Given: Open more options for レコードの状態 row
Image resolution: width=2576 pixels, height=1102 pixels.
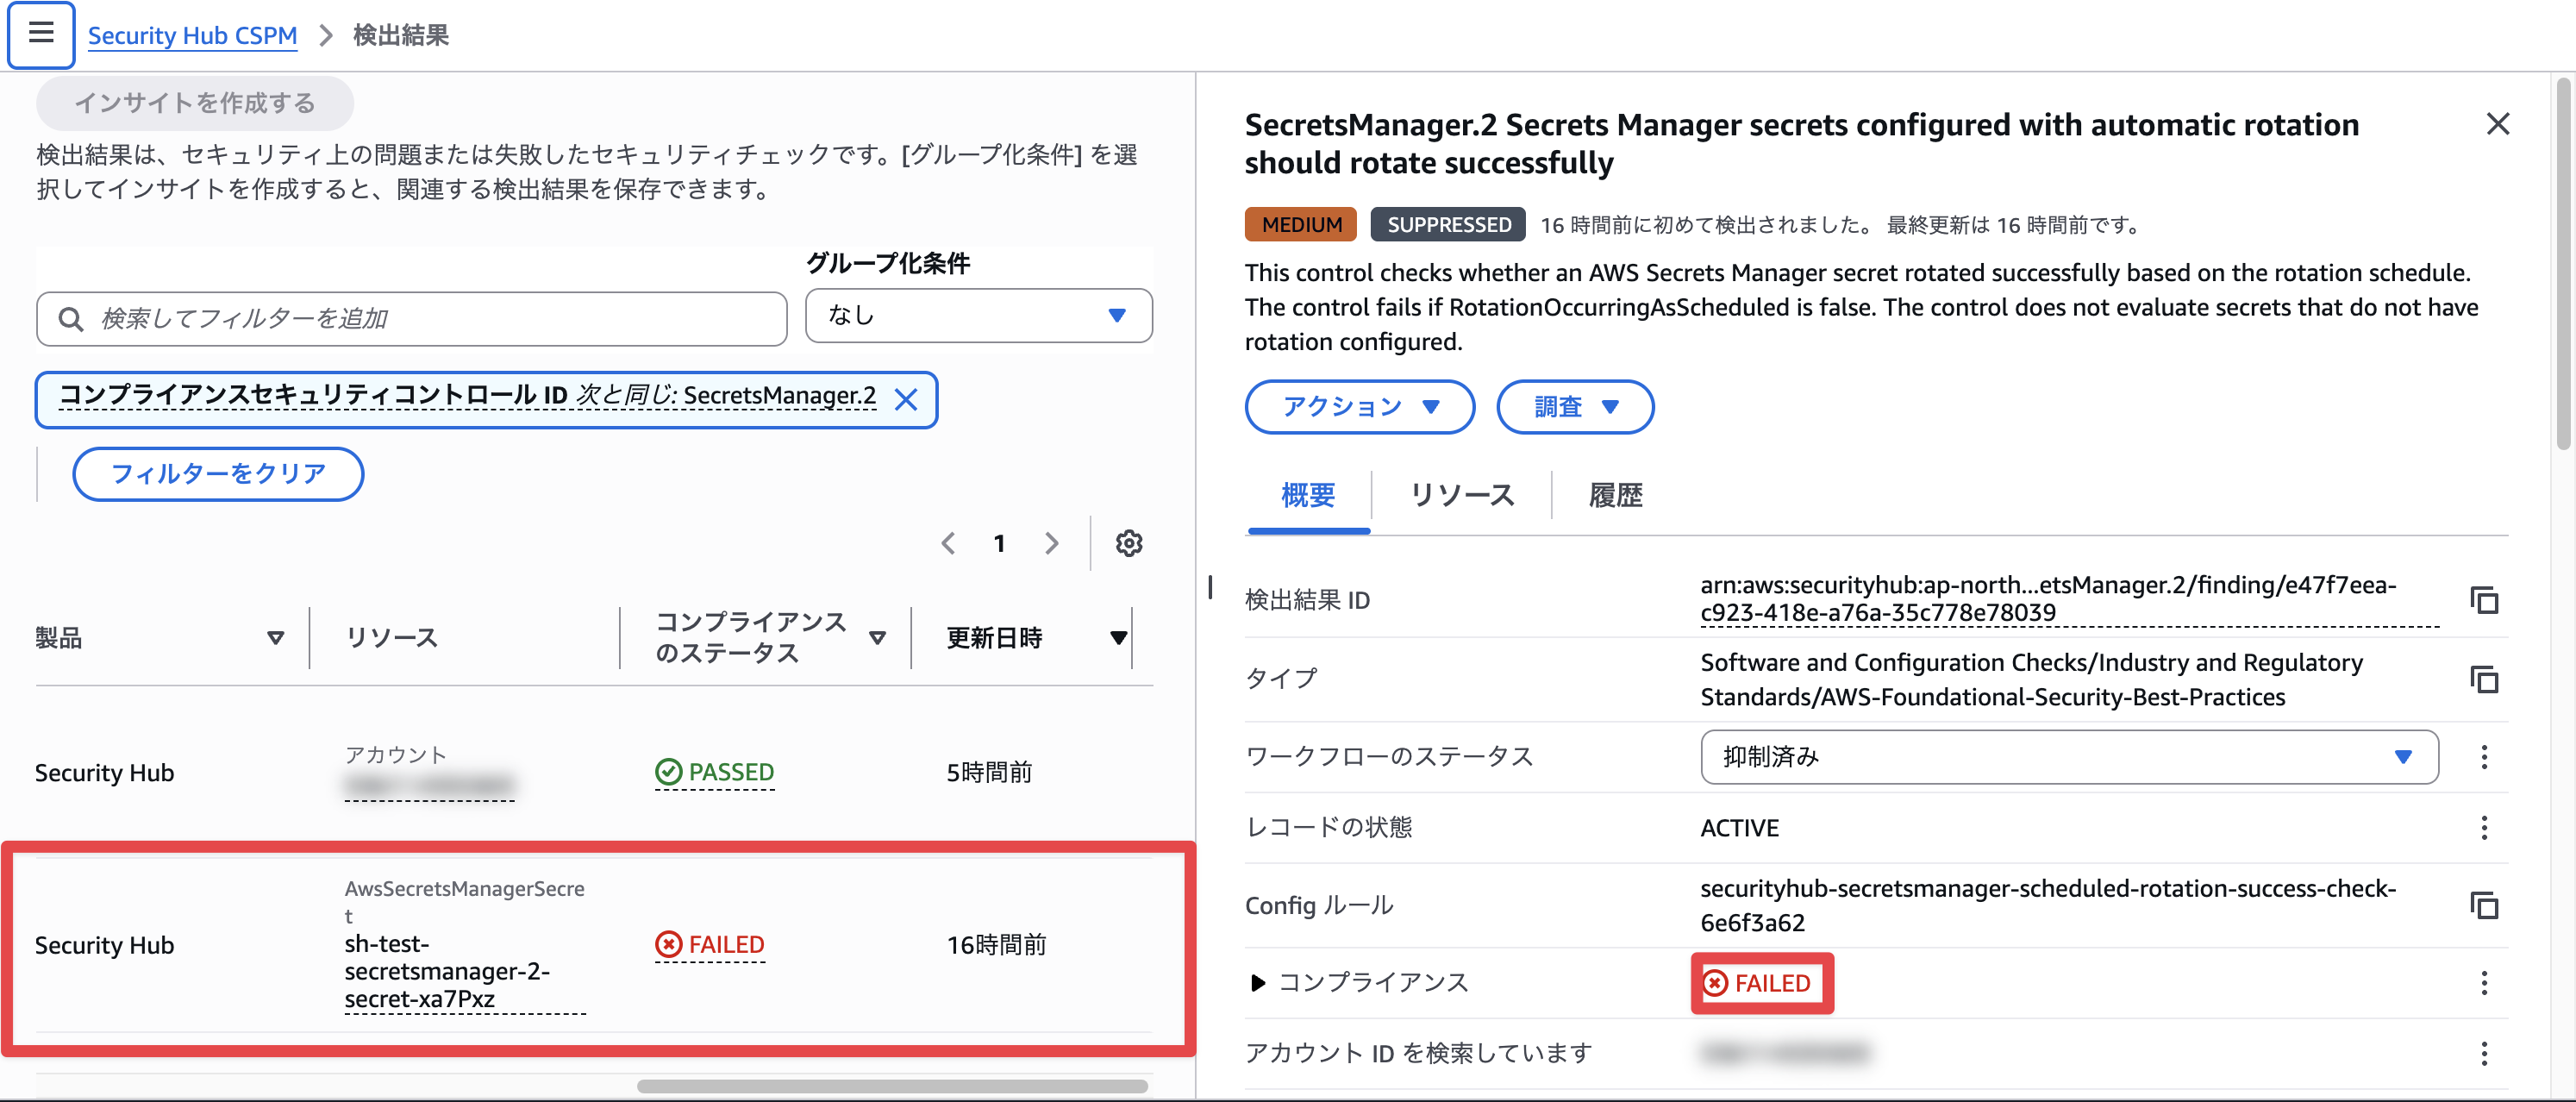Looking at the screenshot, I should (x=2484, y=828).
